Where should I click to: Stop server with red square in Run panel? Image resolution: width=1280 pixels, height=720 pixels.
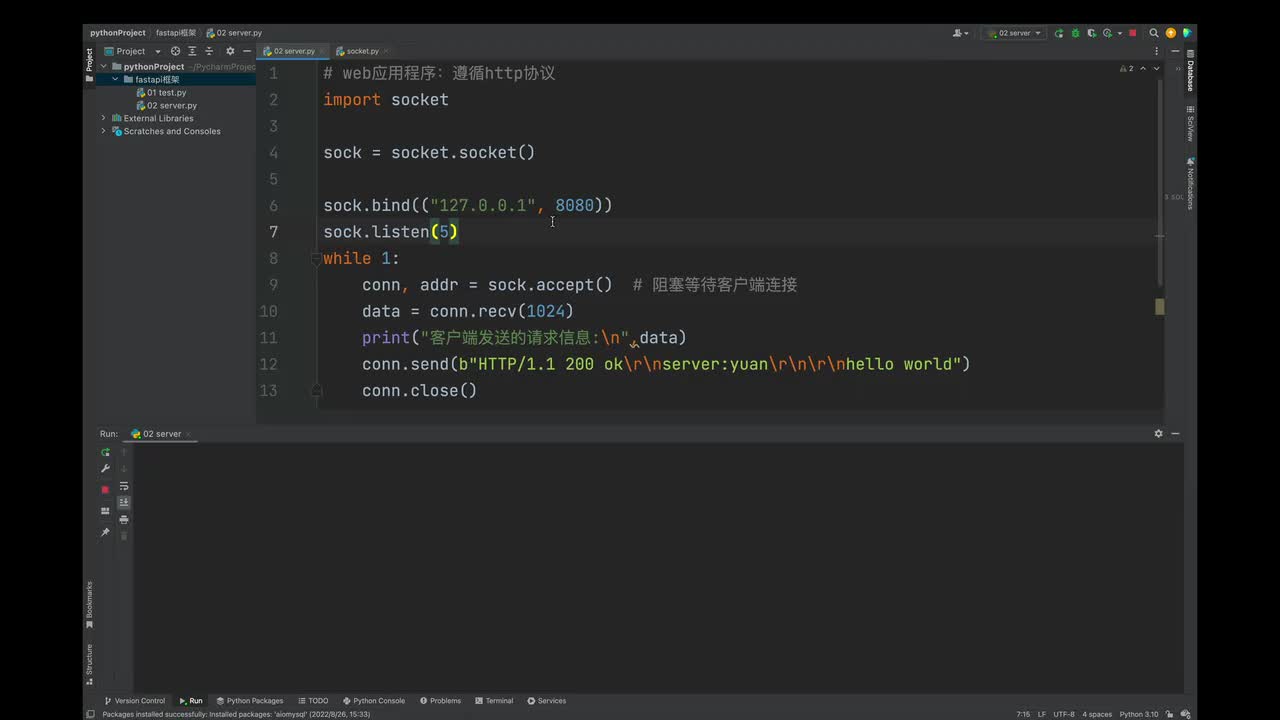(x=105, y=489)
